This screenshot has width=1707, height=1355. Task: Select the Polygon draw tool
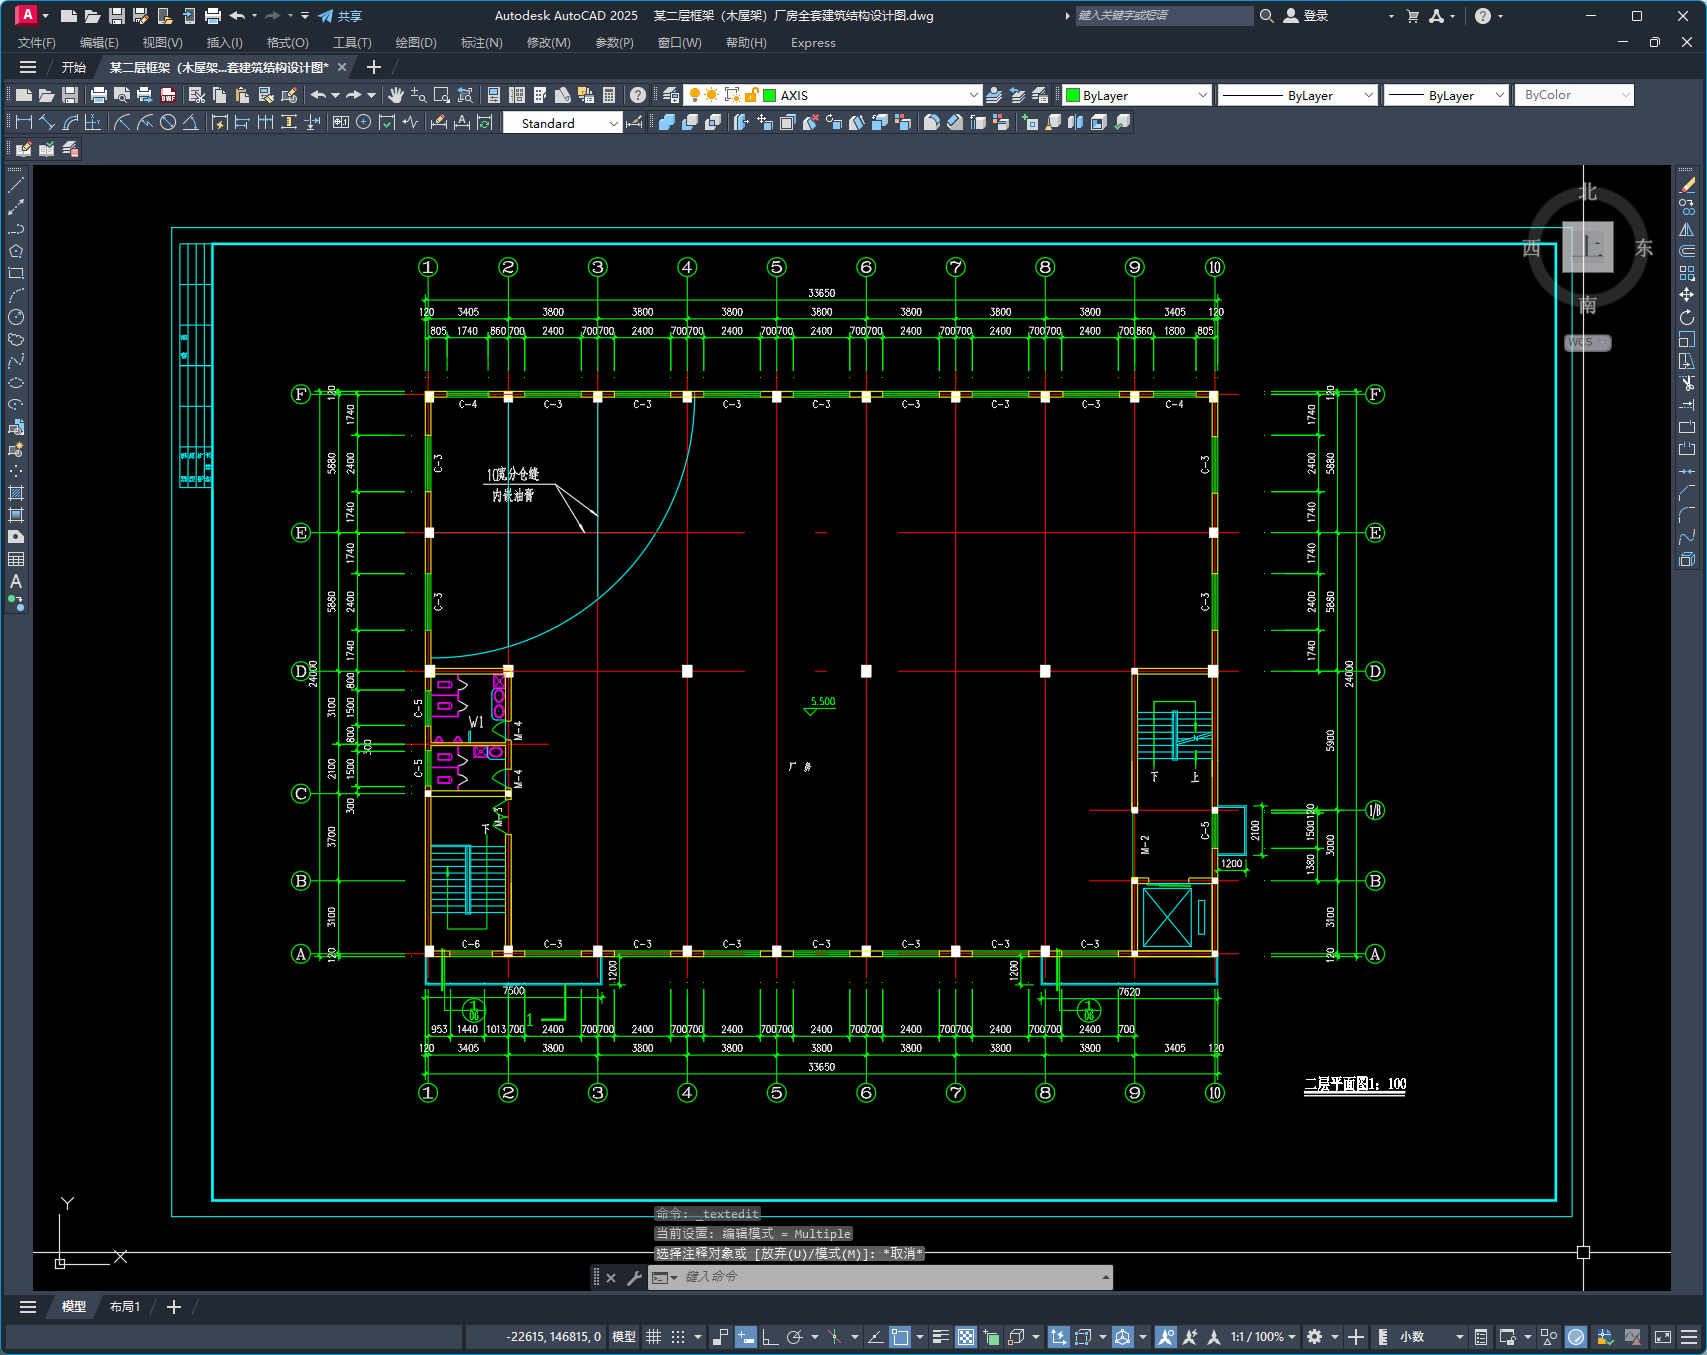click(x=16, y=251)
